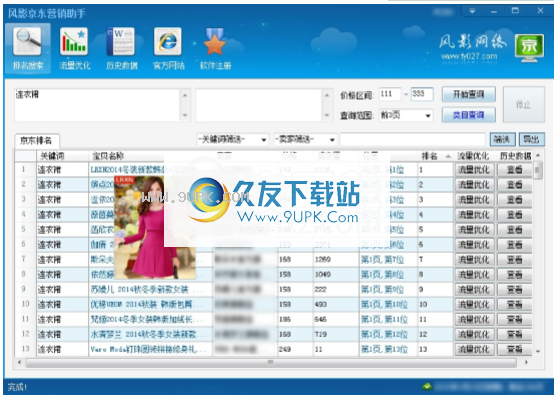
Task: Select the 连衣裙 keyword cell in row 9
Action: 62,290
